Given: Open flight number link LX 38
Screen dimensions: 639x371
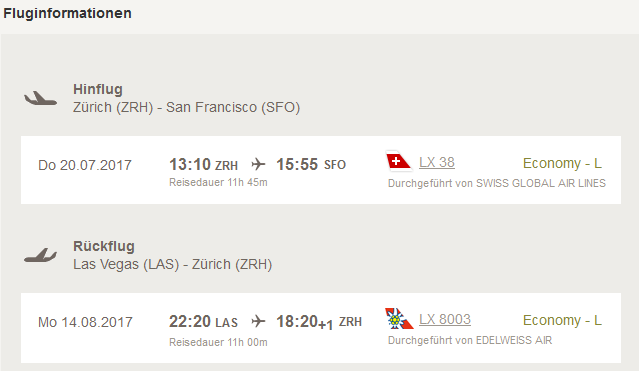Looking at the screenshot, I should tap(437, 162).
